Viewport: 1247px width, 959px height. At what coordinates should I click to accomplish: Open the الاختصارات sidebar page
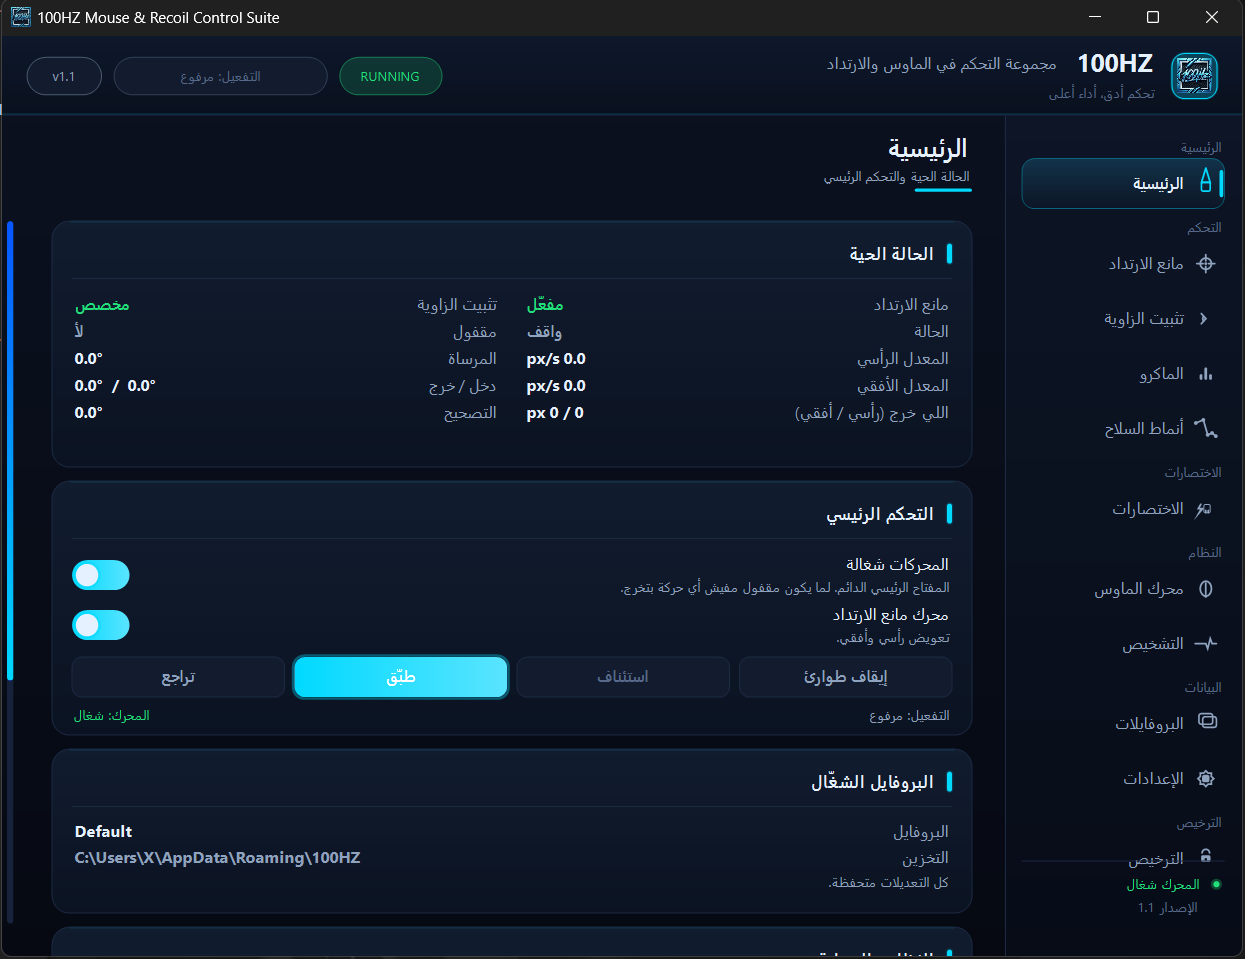click(1123, 509)
